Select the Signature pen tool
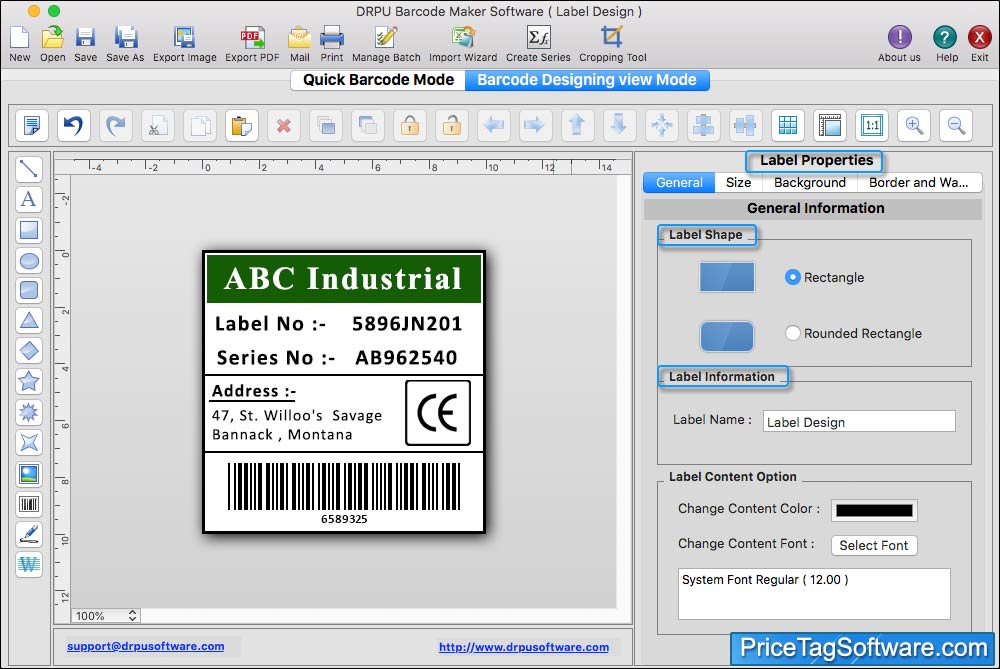Viewport: 1000px width, 669px height. click(x=29, y=534)
